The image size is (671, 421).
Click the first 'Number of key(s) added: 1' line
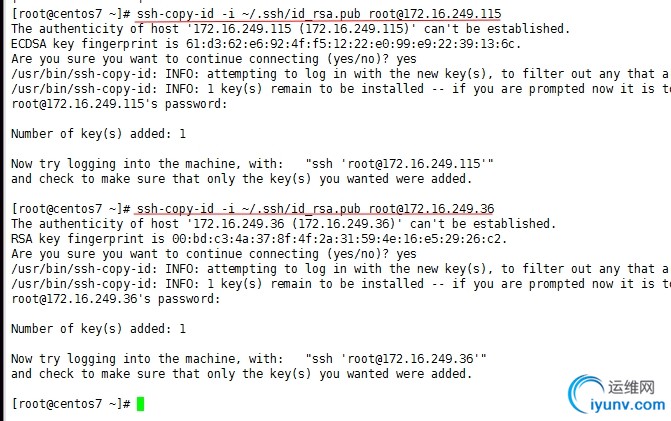coord(98,134)
